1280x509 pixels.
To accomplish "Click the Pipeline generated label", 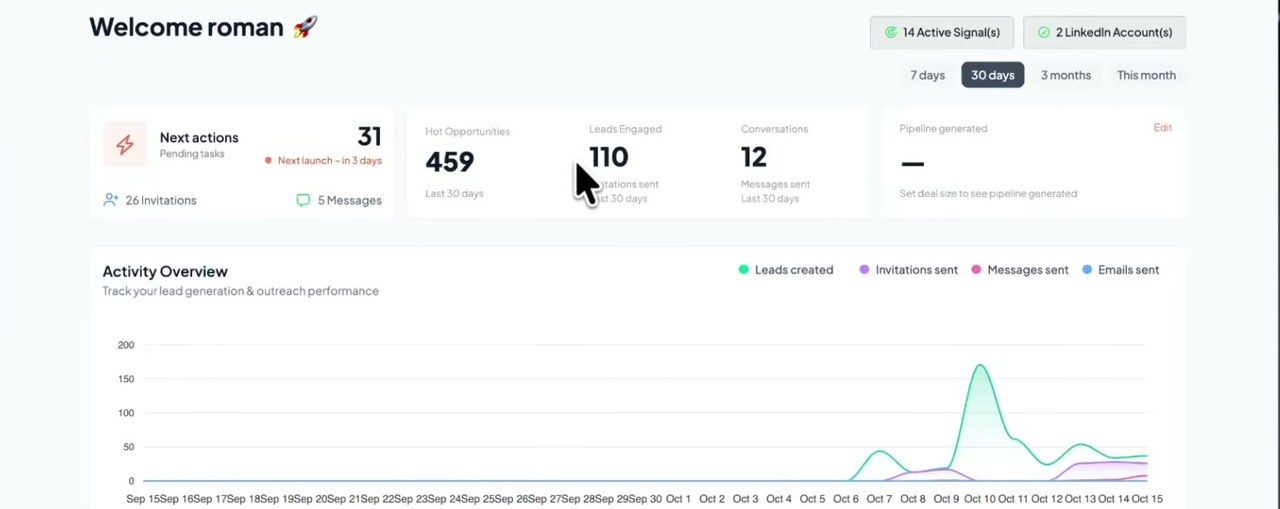I will 943,129.
